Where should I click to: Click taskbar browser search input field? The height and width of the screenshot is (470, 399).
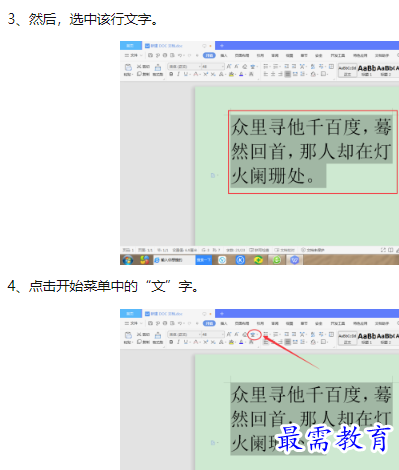[174, 260]
